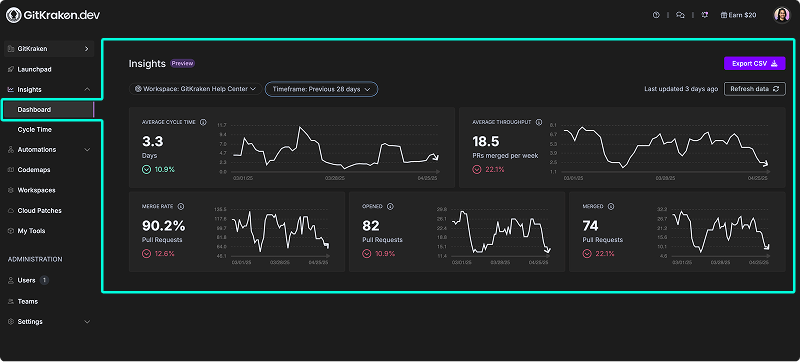
Task: Click the "PRs merged per week" label
Action: (x=505, y=156)
